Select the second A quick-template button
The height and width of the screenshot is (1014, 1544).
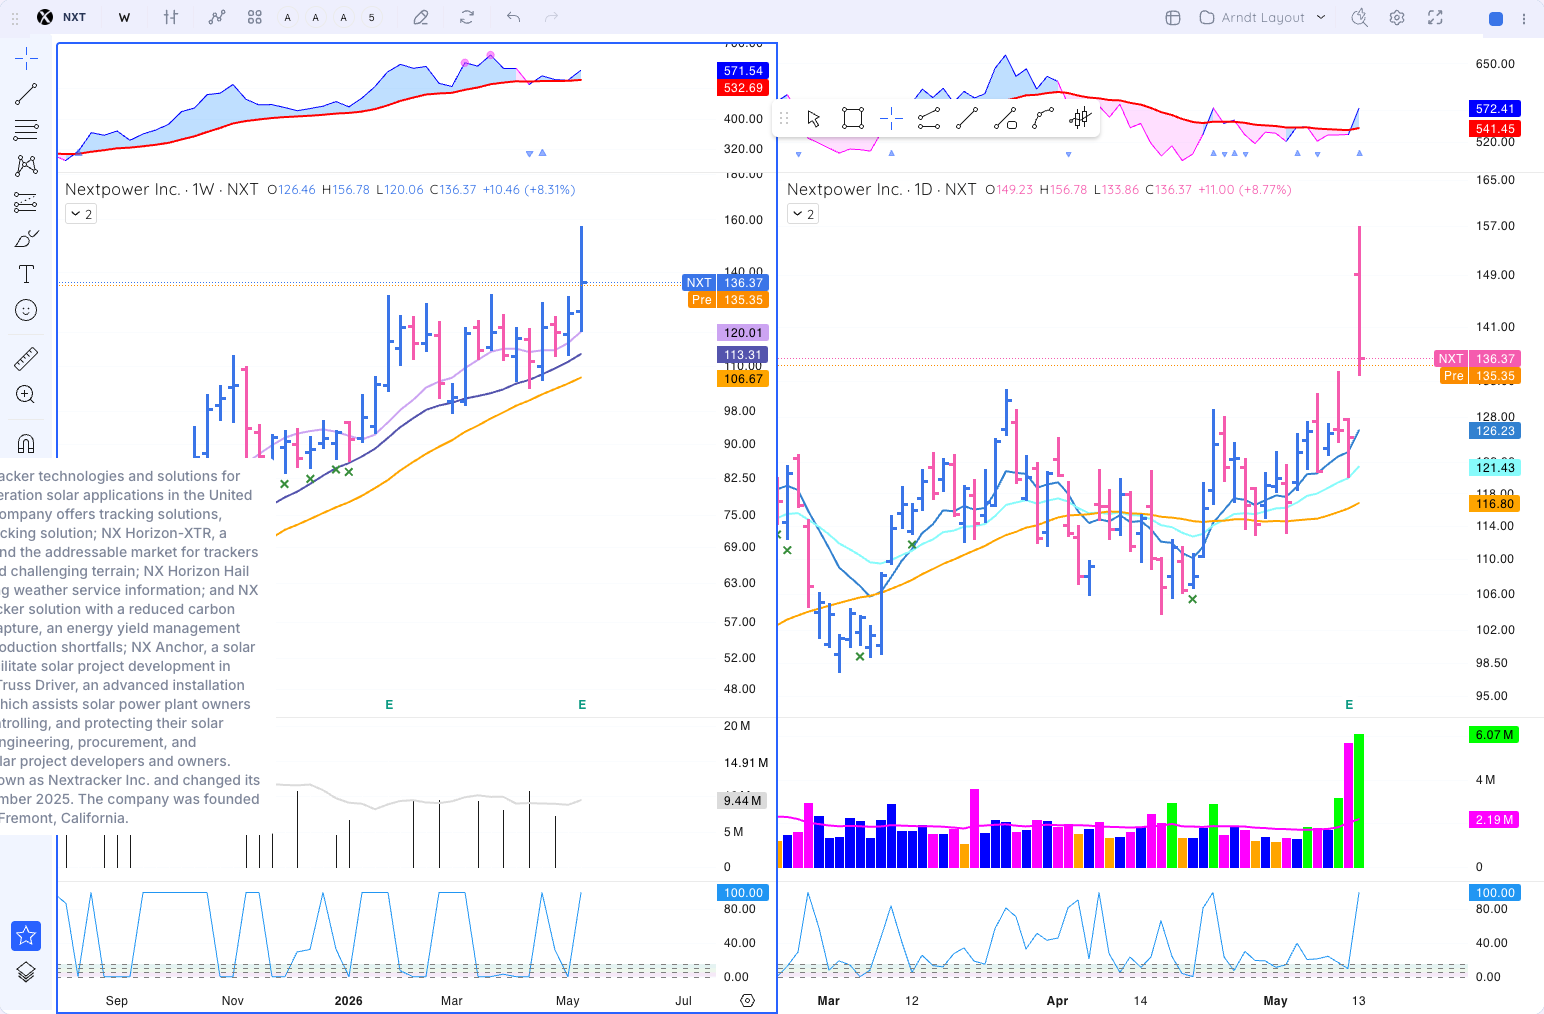[x=316, y=17]
